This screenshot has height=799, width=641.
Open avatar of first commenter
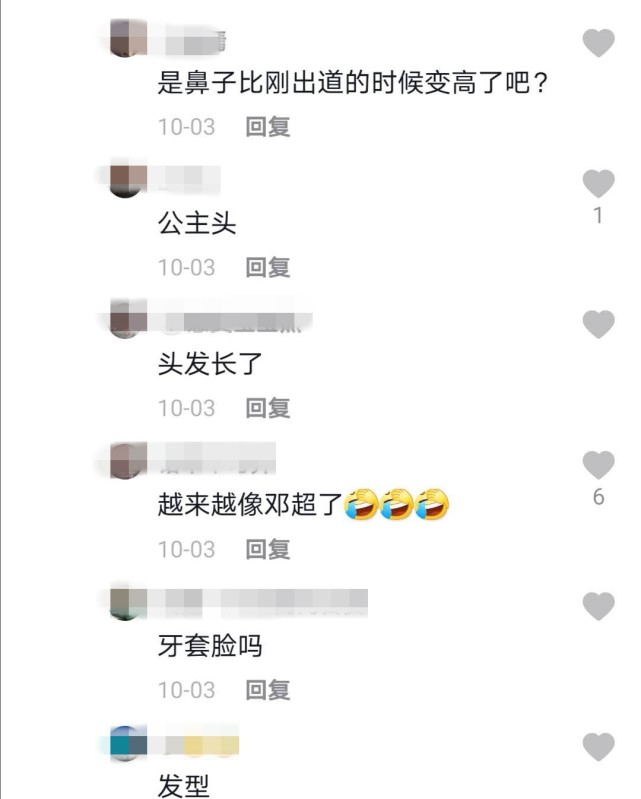point(128,38)
